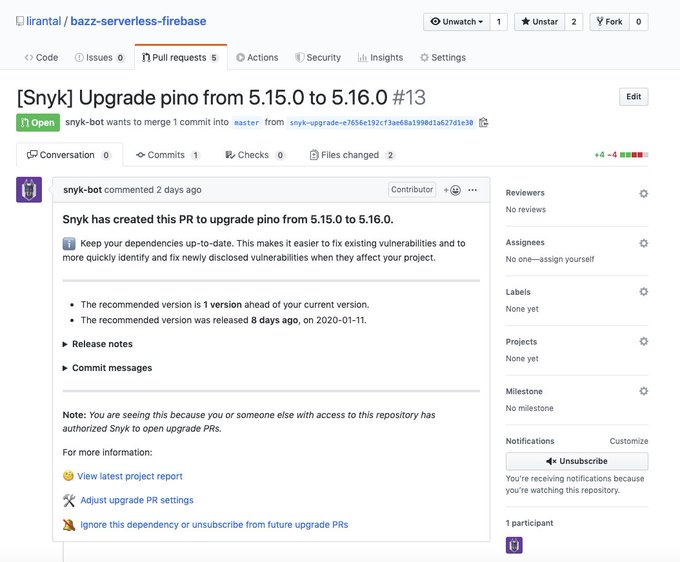Customize notification settings

[629, 441]
